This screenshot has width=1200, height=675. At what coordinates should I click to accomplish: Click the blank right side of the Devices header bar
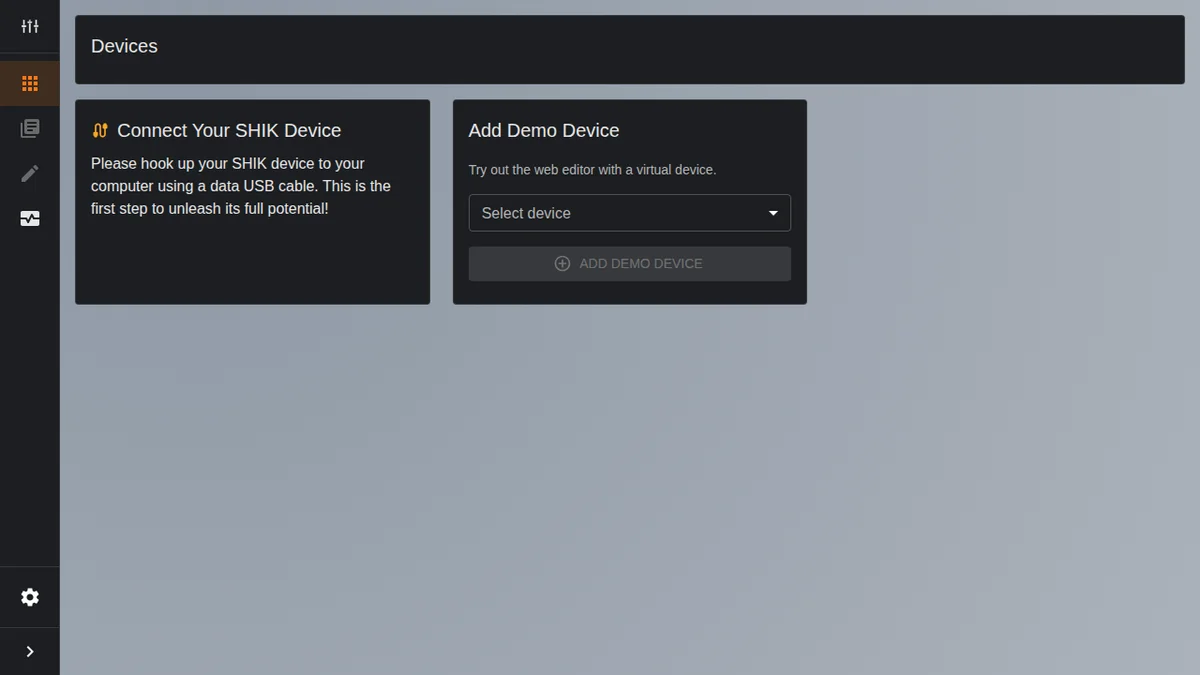point(800,49)
